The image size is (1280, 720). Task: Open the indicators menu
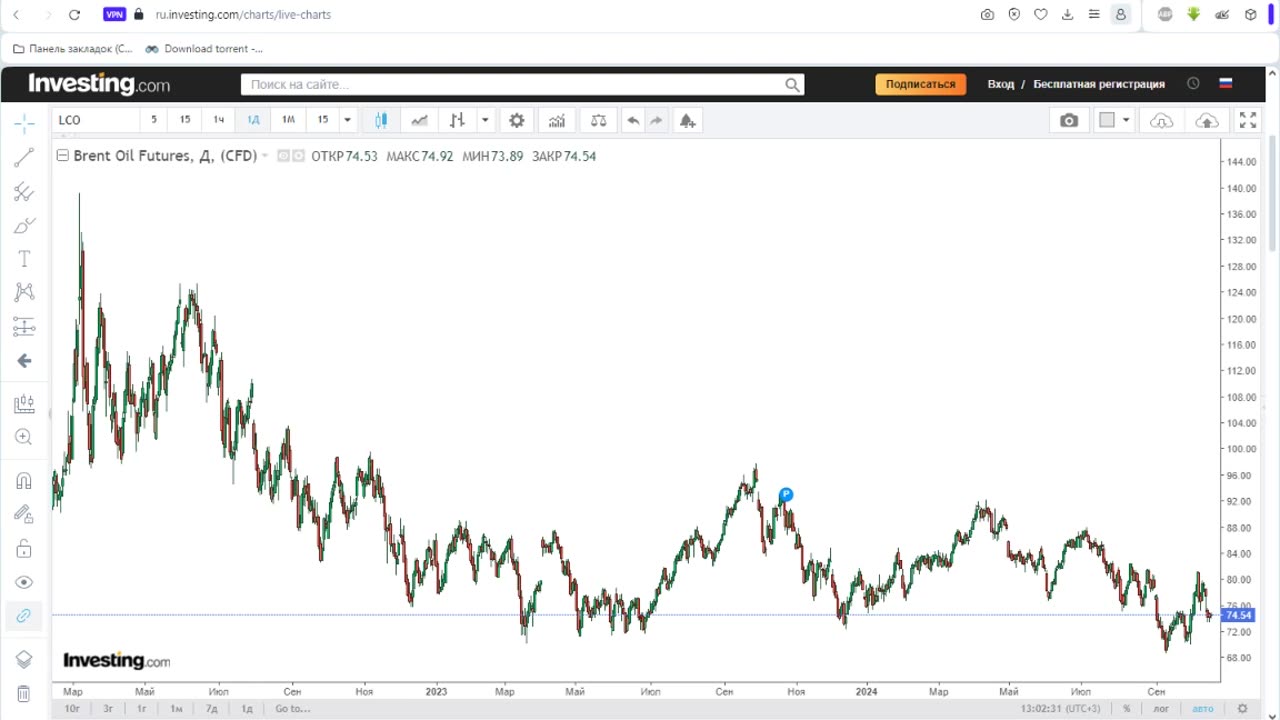point(557,120)
